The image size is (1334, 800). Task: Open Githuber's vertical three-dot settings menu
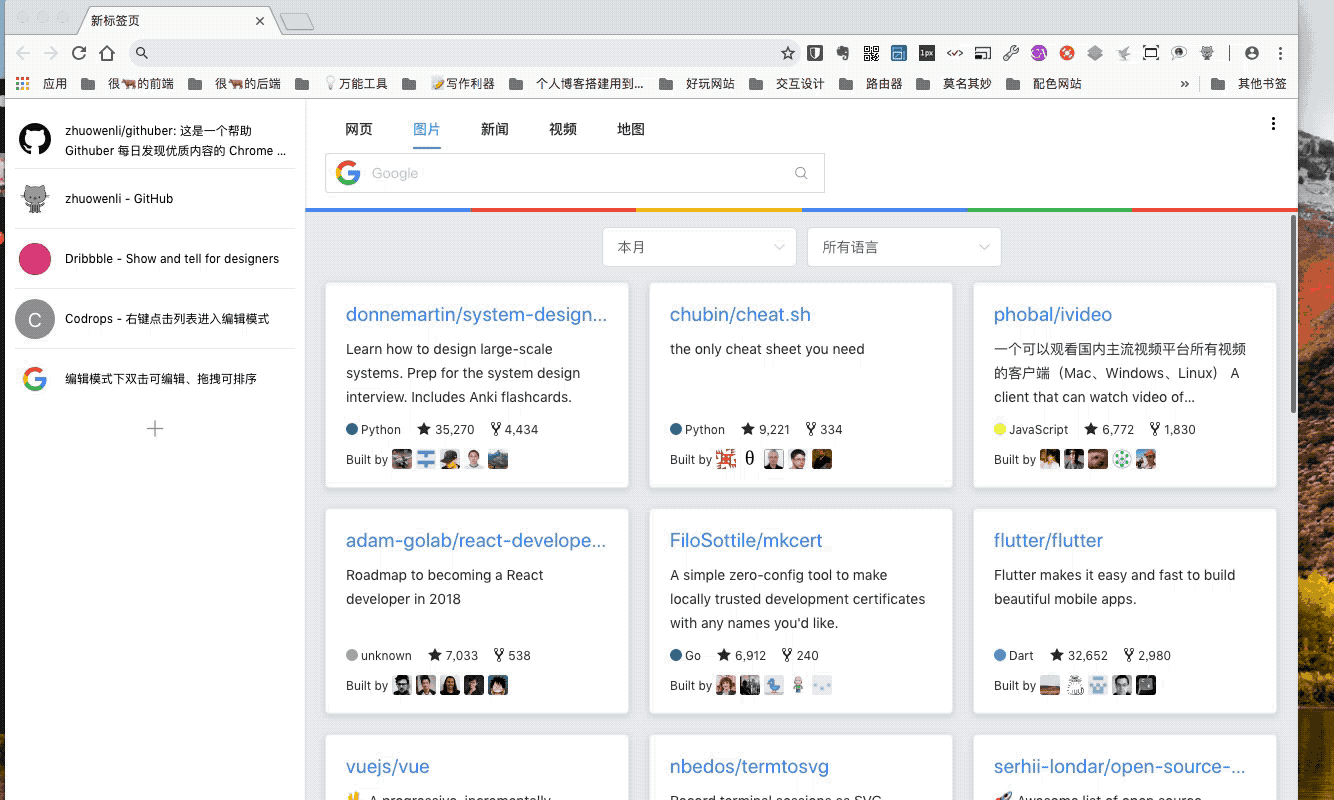[x=1273, y=124]
